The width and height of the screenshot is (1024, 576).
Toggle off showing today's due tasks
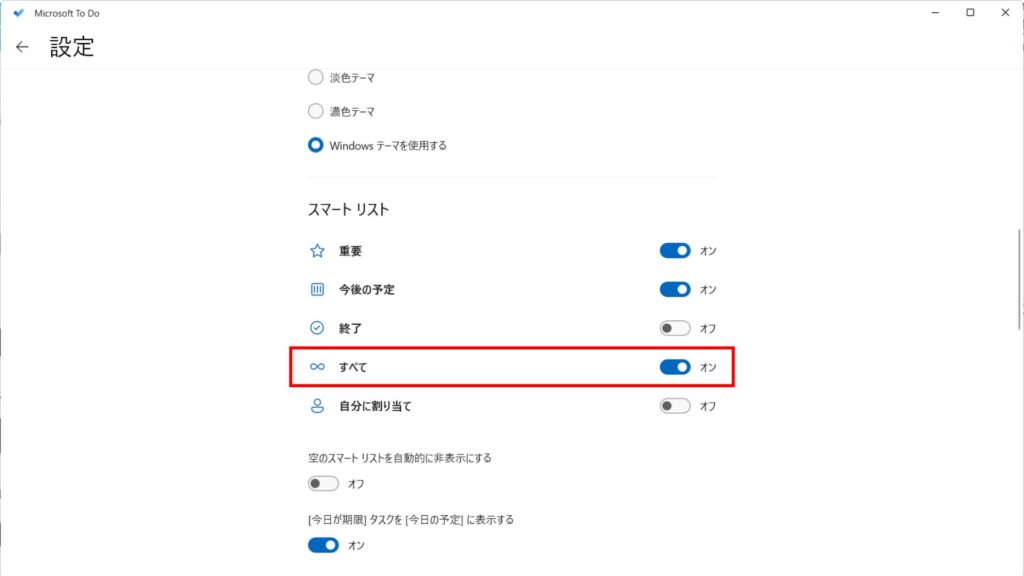coord(323,545)
